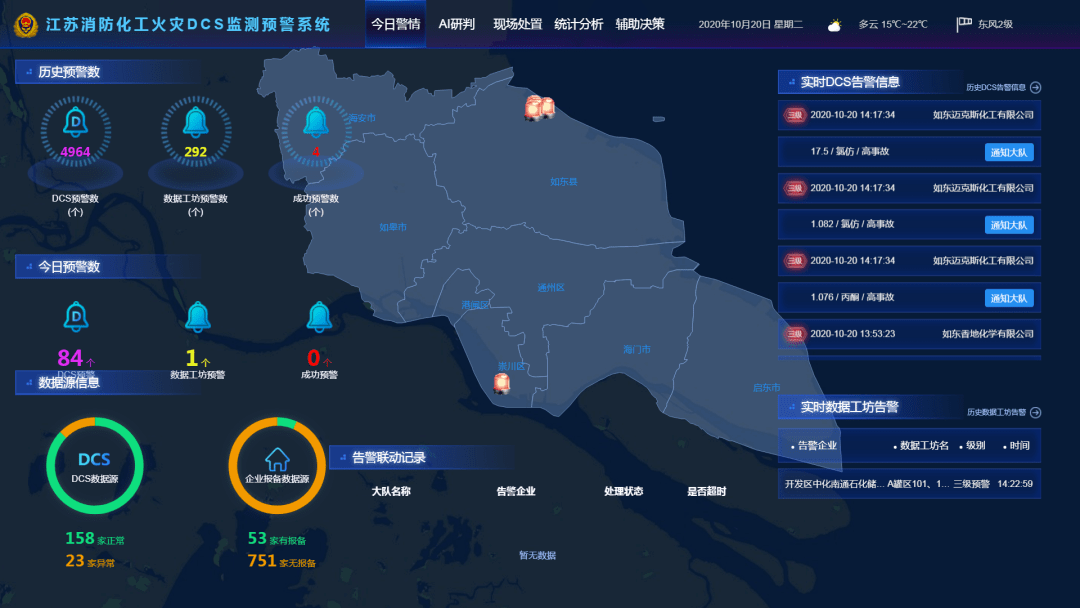Select the 如东县 region on the map
Image resolution: width=1080 pixels, height=608 pixels.
pos(564,182)
